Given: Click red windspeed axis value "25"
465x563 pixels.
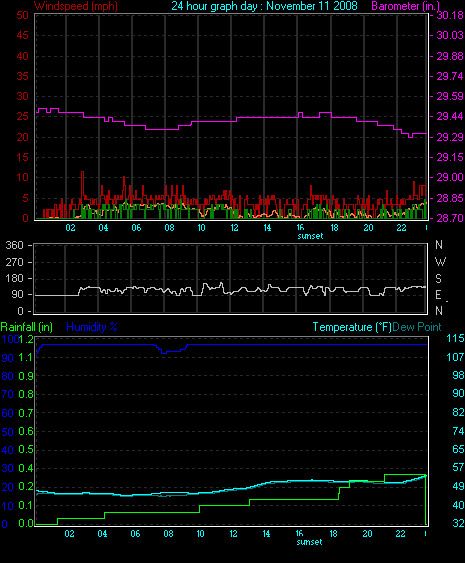Looking at the screenshot, I should click(23, 116).
